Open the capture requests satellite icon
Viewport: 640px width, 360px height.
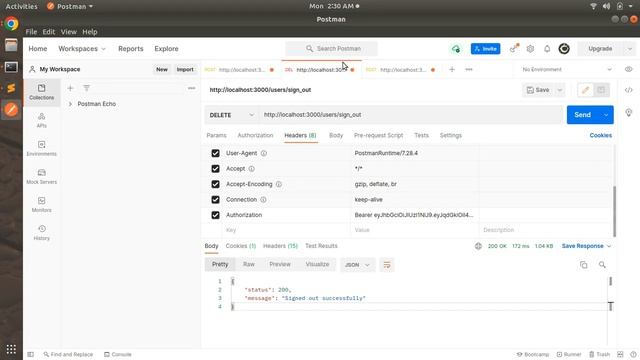514,49
